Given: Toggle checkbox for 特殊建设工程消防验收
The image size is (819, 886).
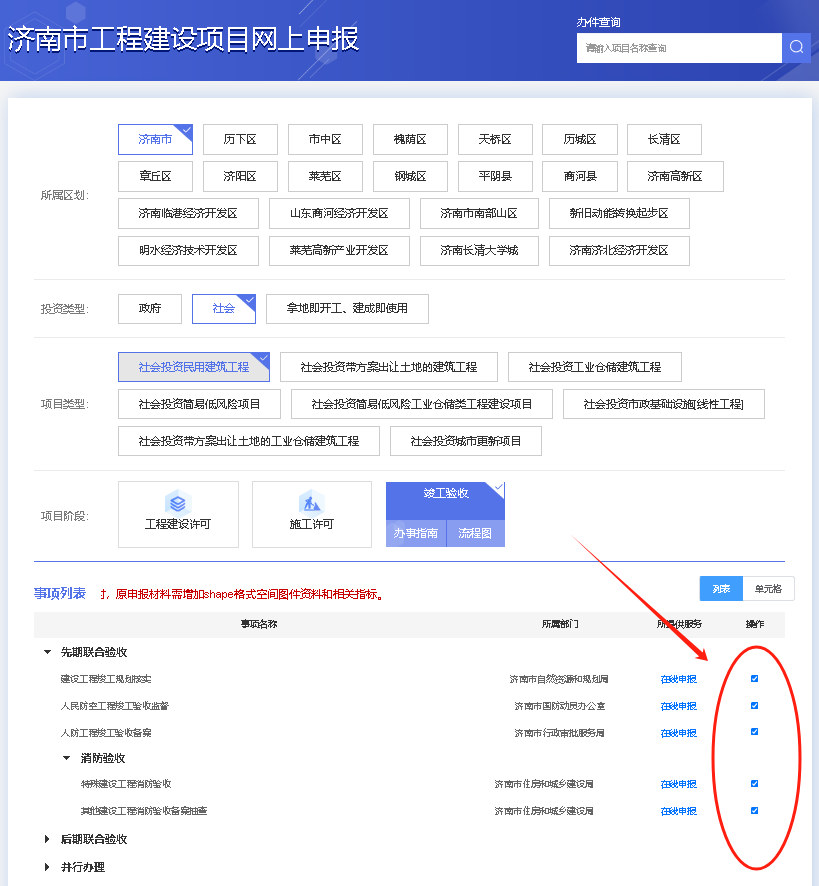Looking at the screenshot, I should pos(754,784).
